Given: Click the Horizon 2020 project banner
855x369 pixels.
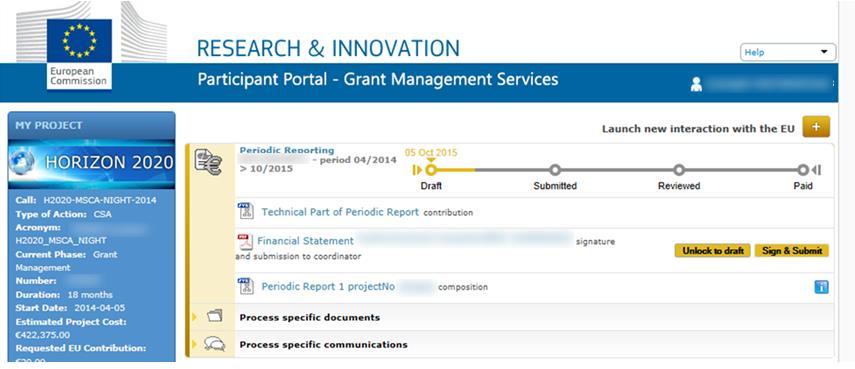Looking at the screenshot, I should pos(92,162).
